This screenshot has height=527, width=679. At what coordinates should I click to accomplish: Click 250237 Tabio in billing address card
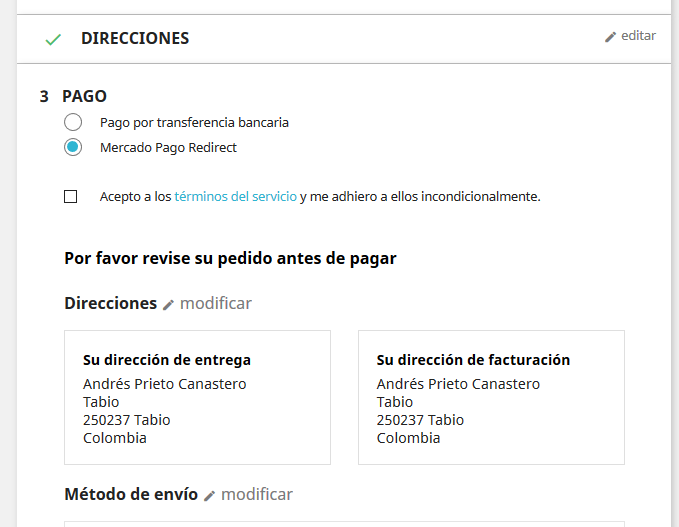point(420,420)
